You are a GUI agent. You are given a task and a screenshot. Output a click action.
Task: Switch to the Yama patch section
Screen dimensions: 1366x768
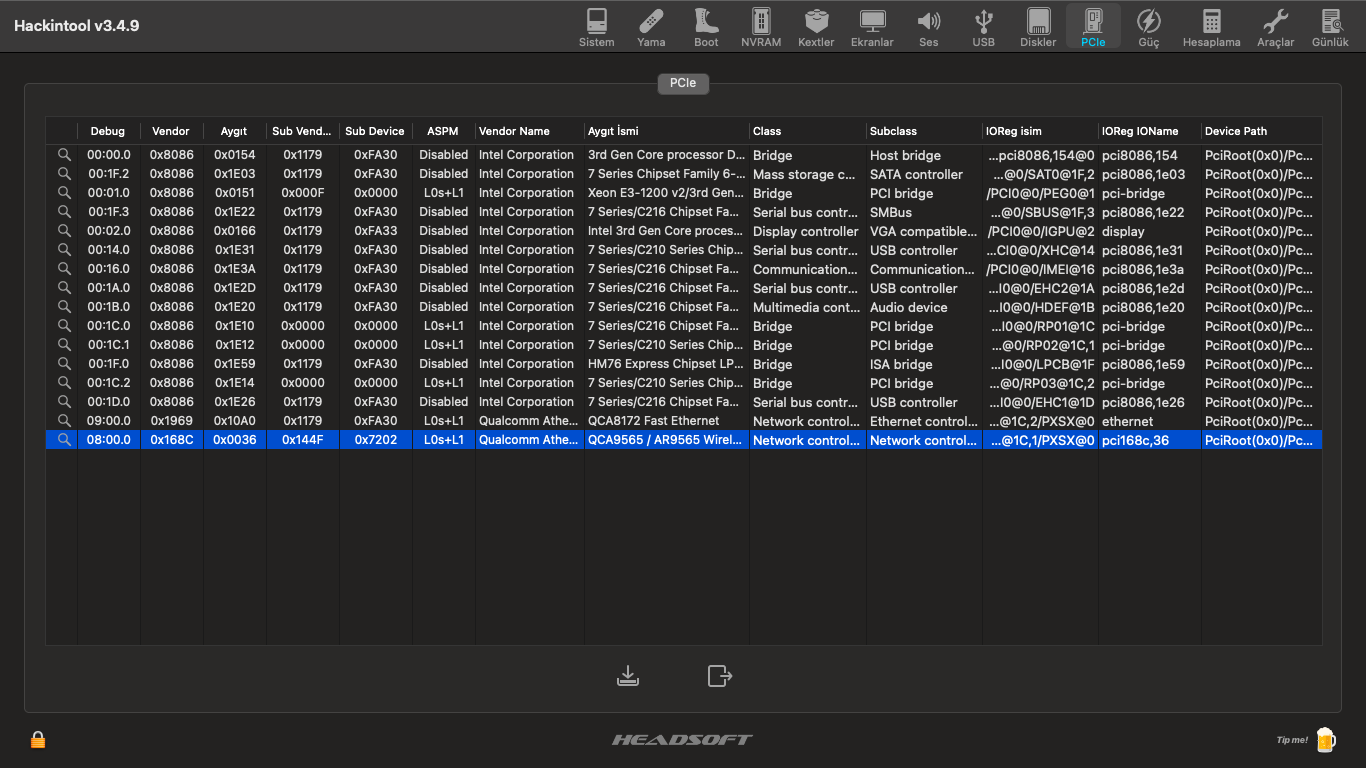[x=651, y=27]
